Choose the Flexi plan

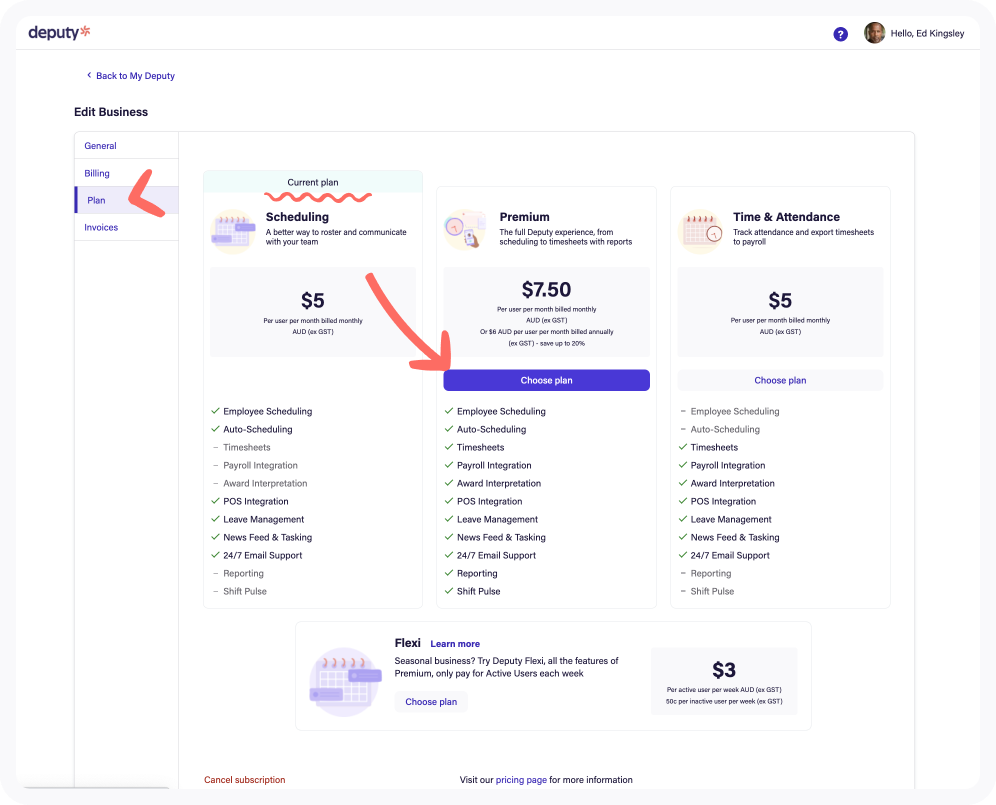coord(431,701)
